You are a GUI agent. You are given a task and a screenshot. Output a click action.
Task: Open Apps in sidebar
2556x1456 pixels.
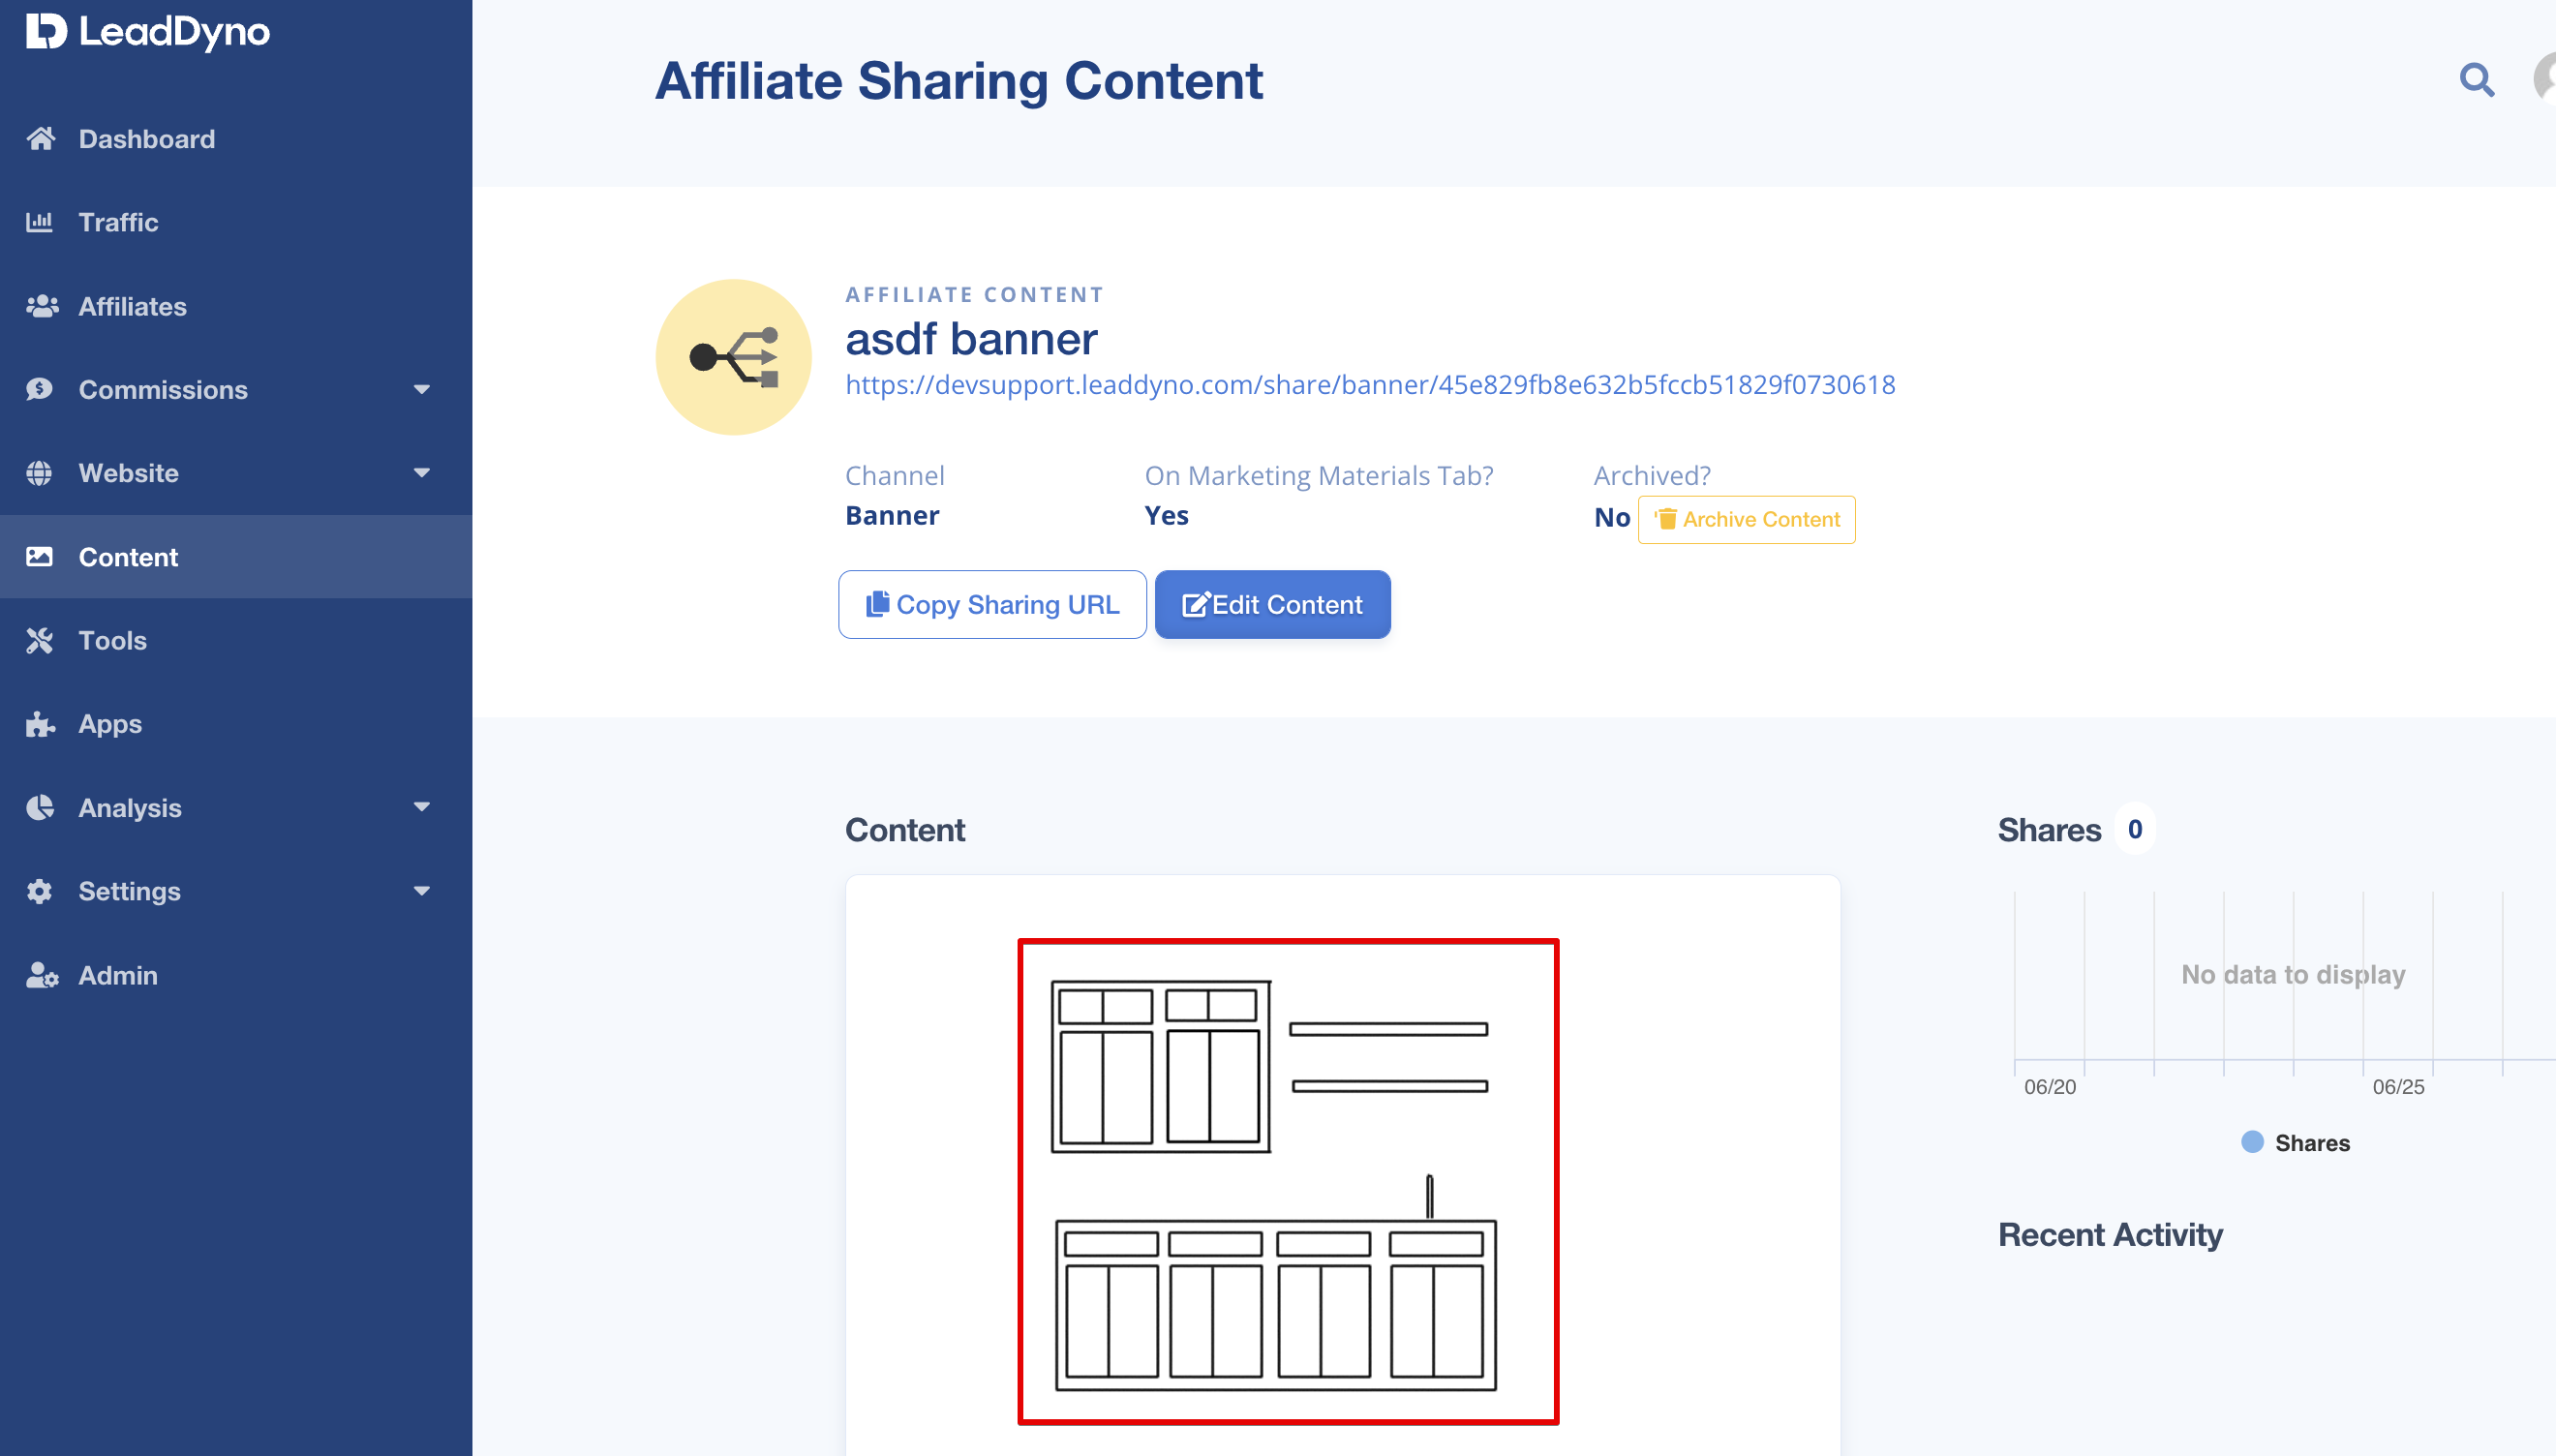coord(236,724)
